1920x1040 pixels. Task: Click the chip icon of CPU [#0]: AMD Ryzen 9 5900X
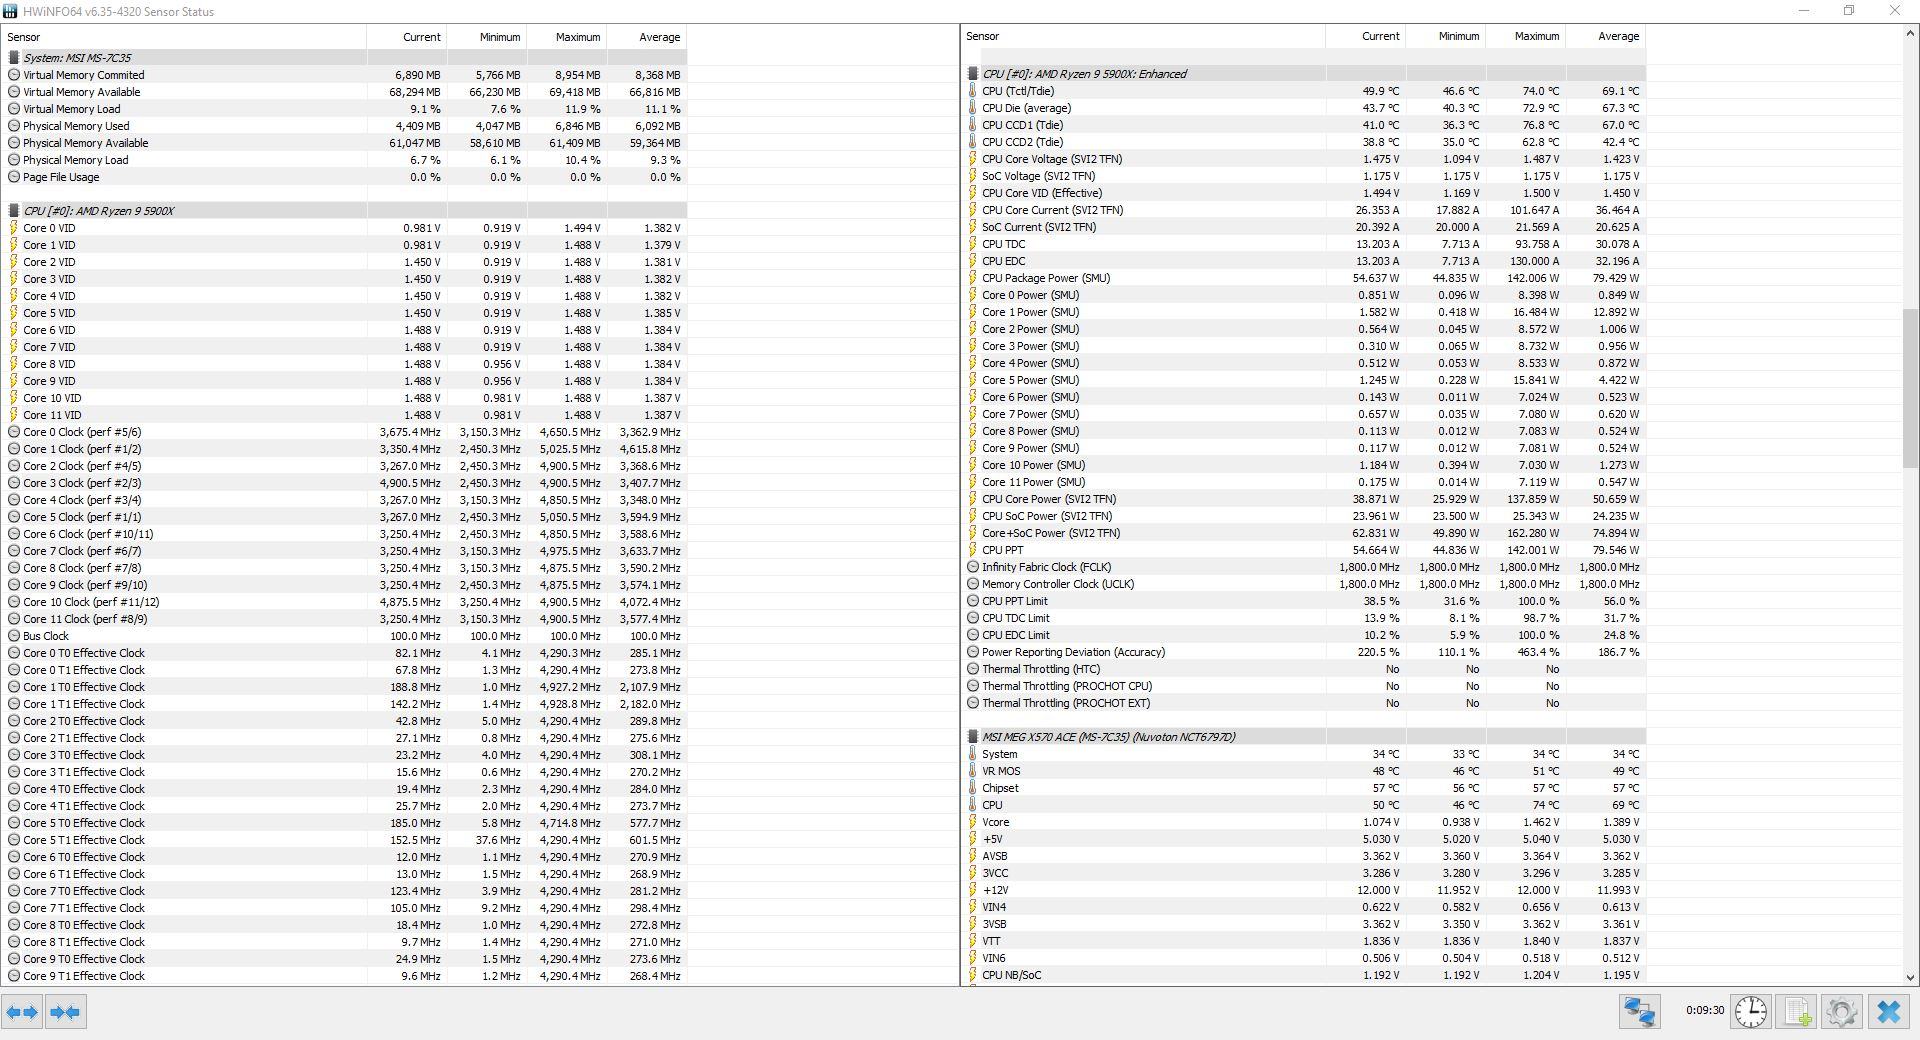coord(14,211)
